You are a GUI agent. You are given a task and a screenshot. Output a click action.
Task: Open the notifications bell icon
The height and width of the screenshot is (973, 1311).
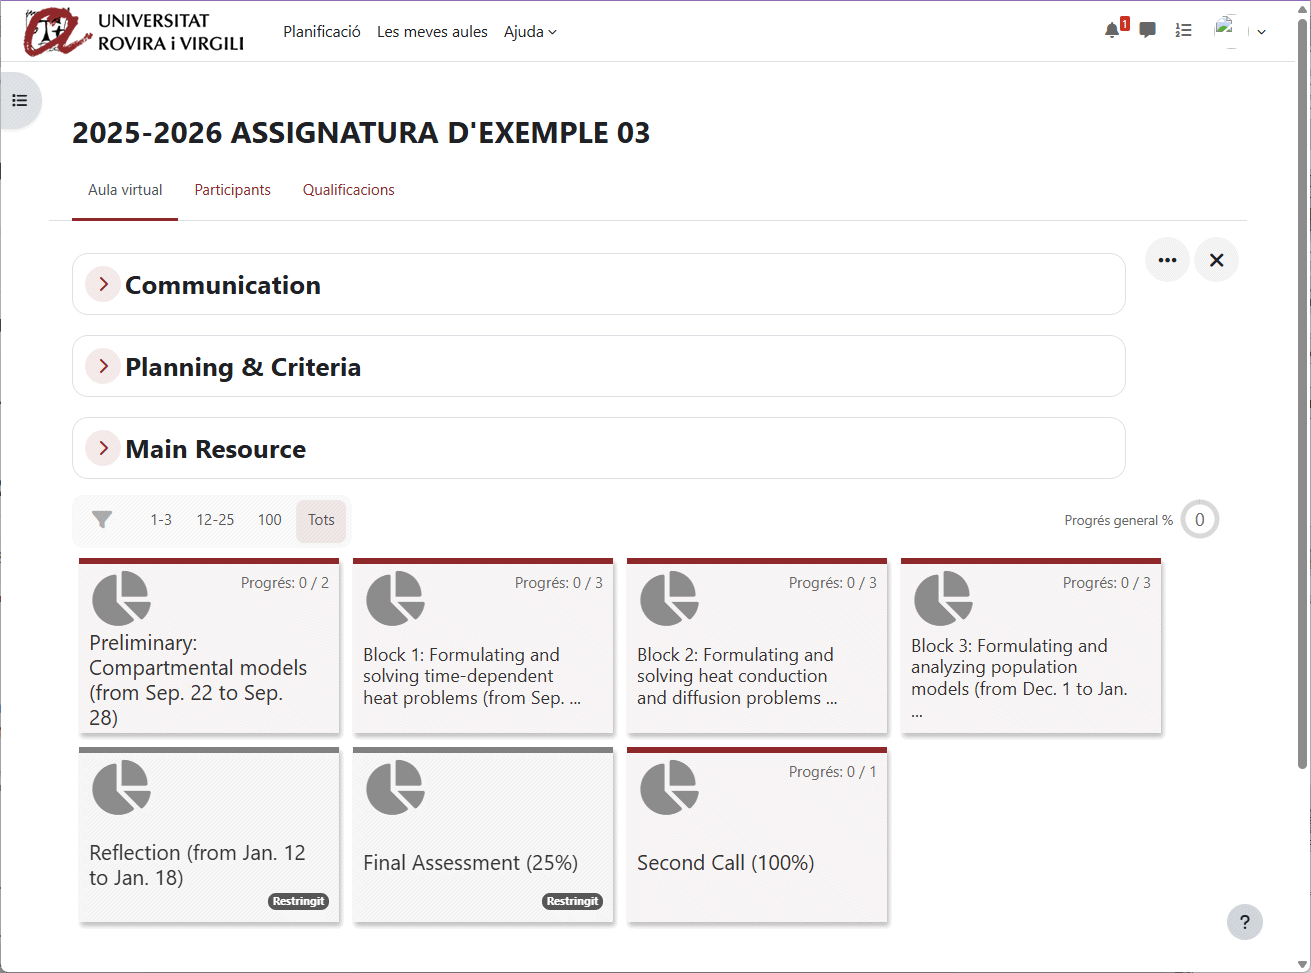pyautogui.click(x=1112, y=31)
